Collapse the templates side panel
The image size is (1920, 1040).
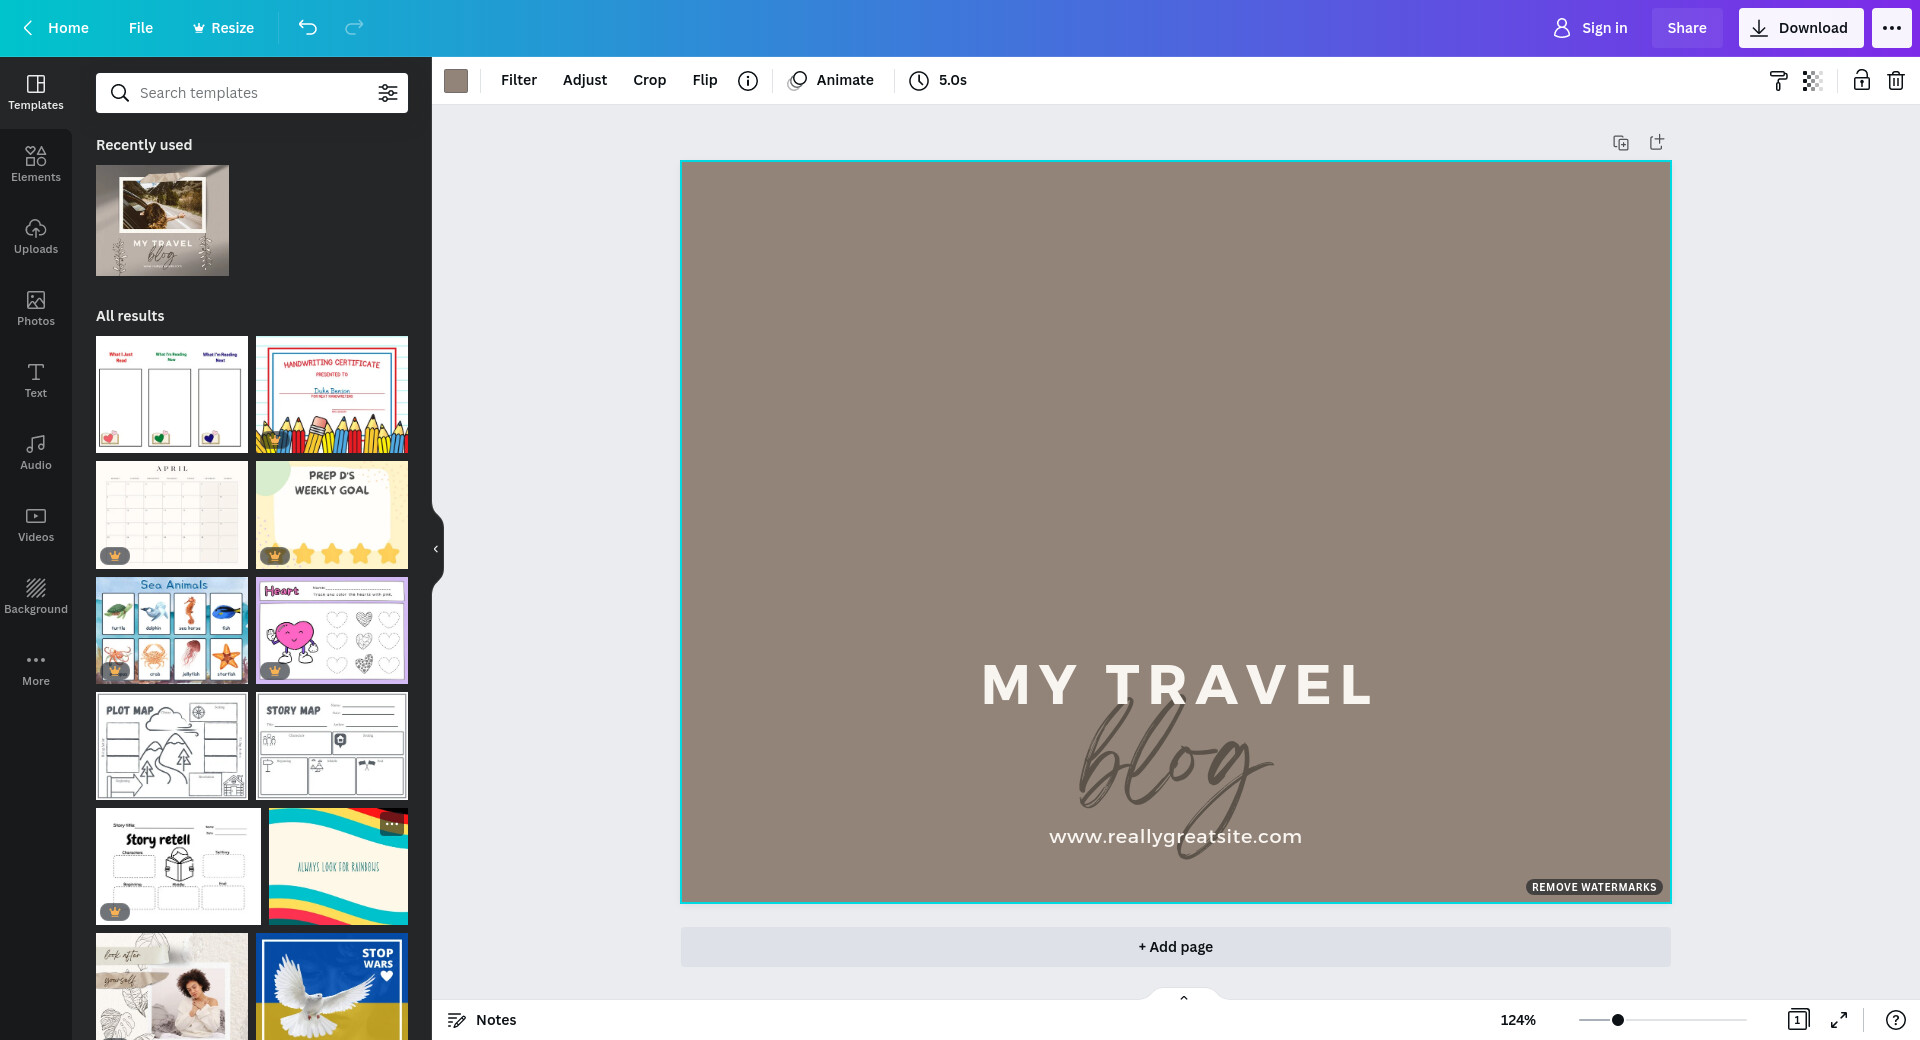point(436,549)
